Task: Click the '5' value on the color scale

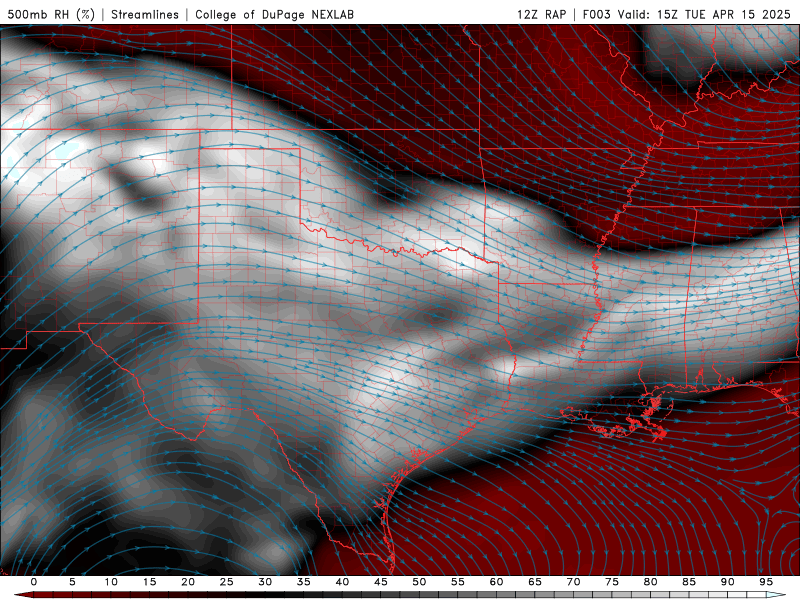Action: coord(72,582)
